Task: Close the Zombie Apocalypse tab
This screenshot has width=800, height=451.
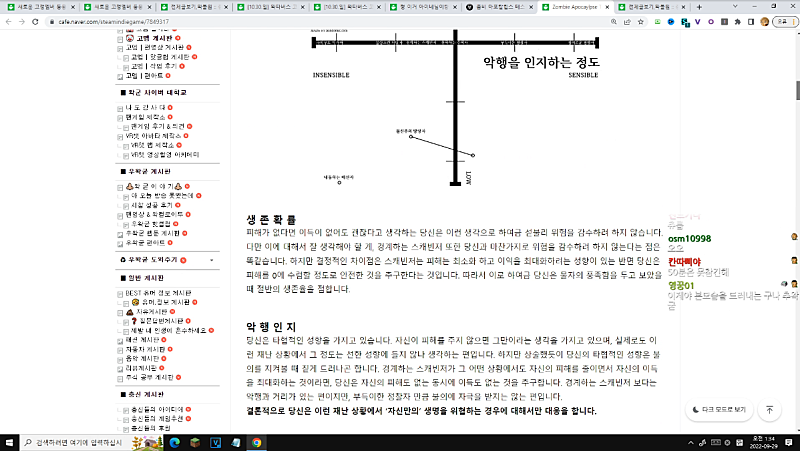Action: point(607,7)
